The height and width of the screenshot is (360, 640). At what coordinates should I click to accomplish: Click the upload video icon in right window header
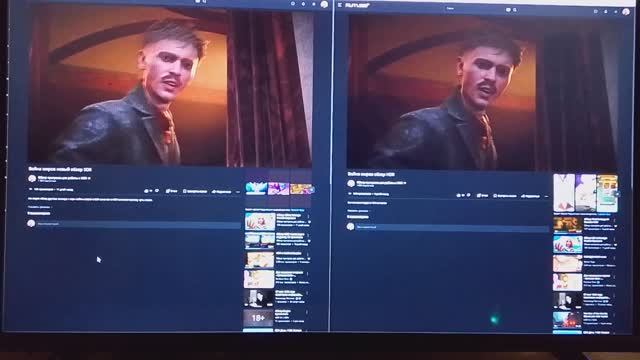point(596,11)
